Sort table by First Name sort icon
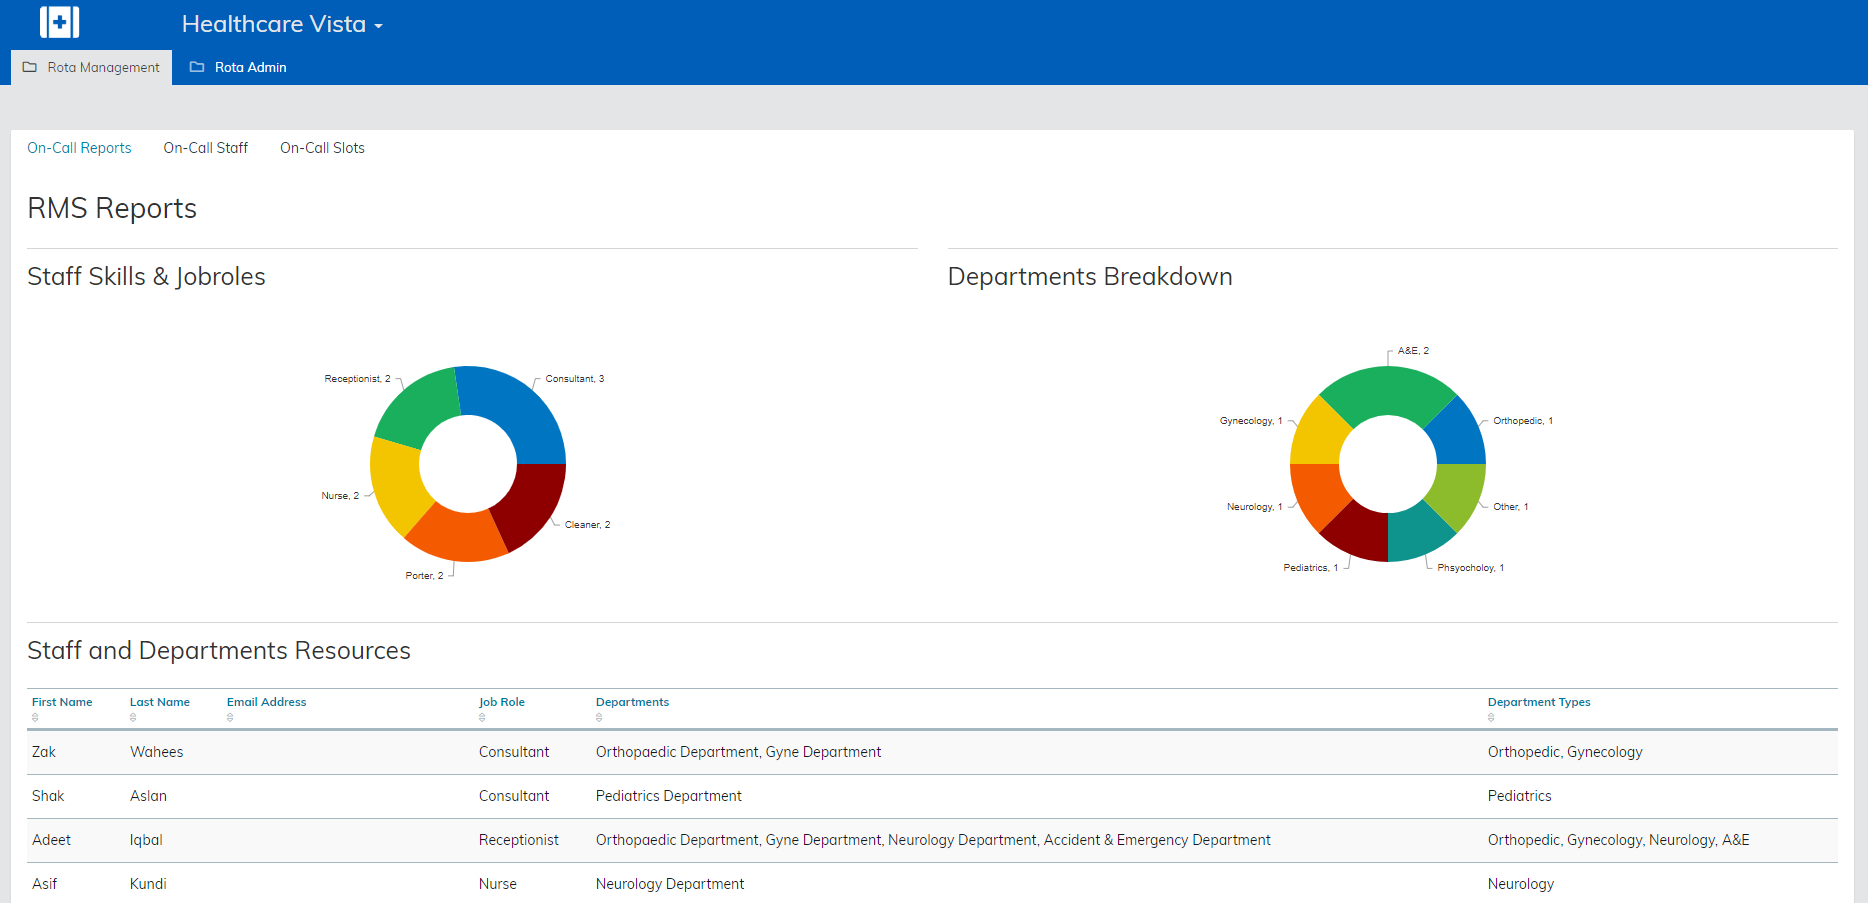This screenshot has height=903, width=1868. 35,717
